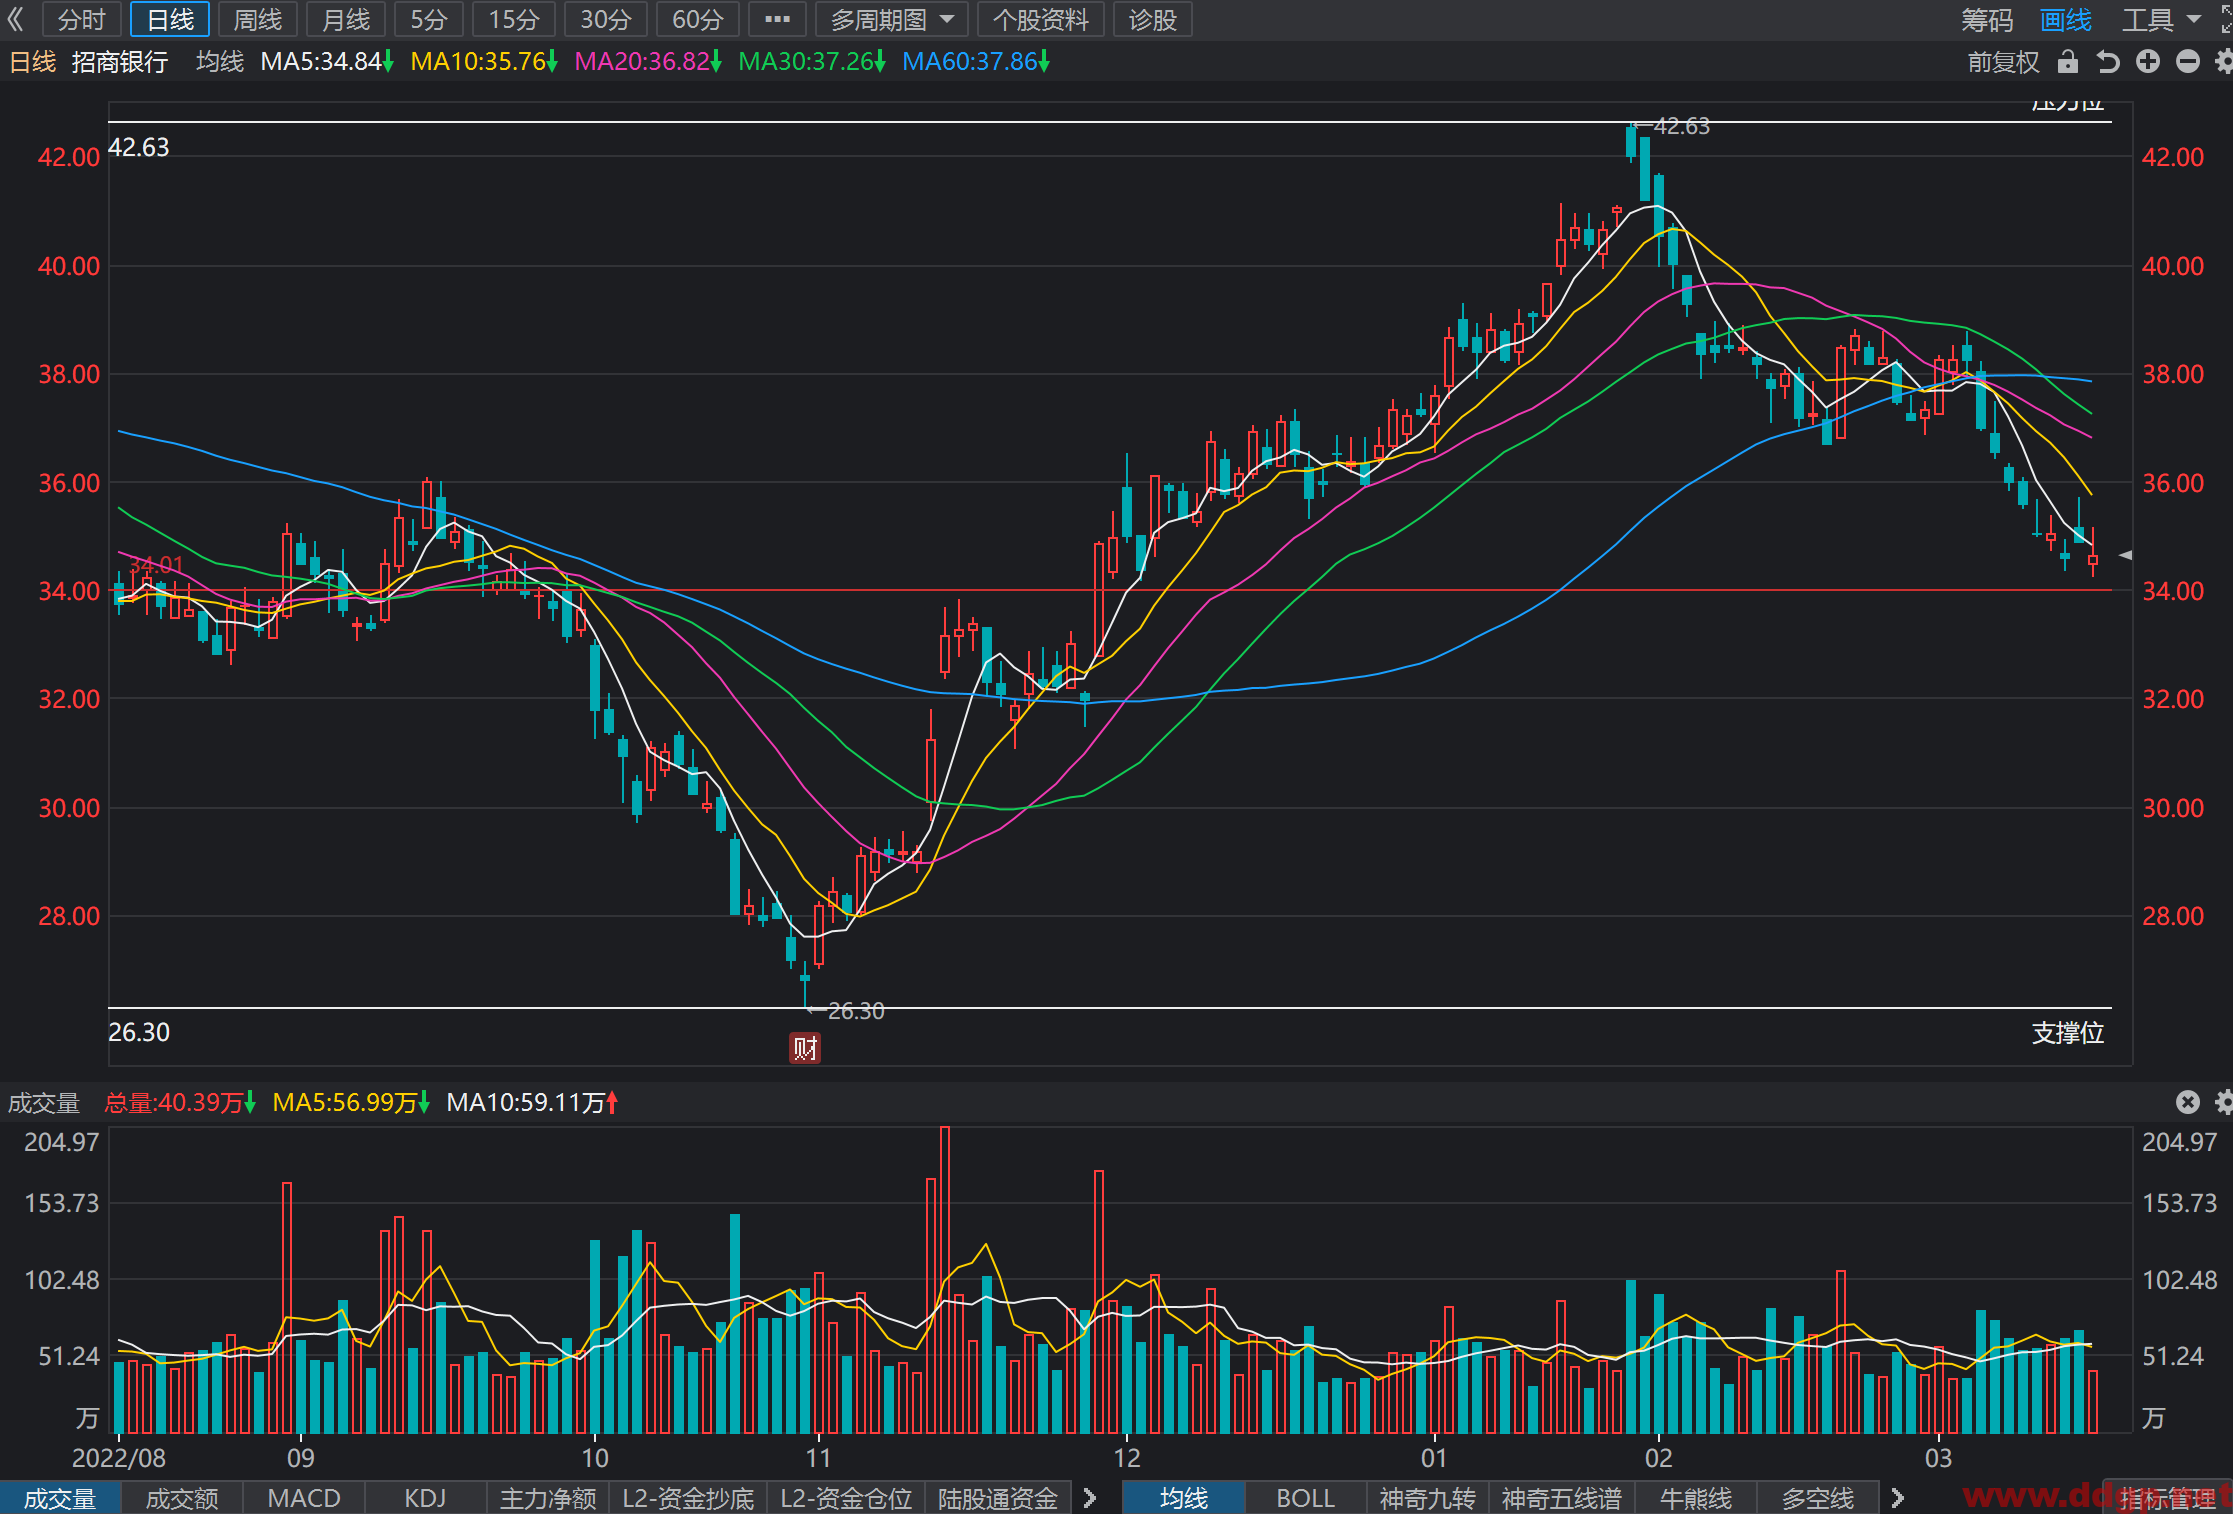Viewport: 2233px width, 1514px height.
Task: Click the 诊股 diagnosis button
Action: [x=1153, y=19]
